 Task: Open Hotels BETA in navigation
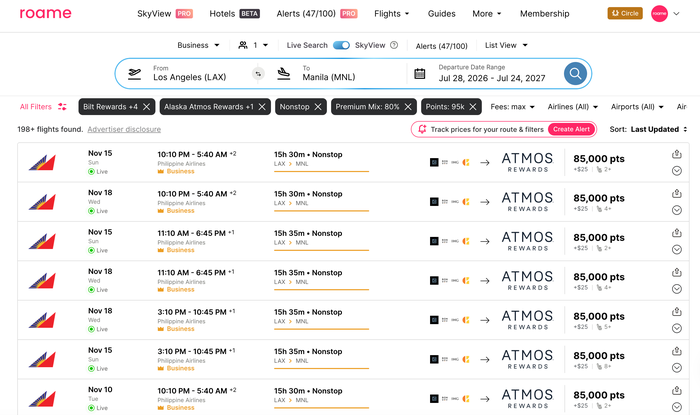[x=234, y=13]
